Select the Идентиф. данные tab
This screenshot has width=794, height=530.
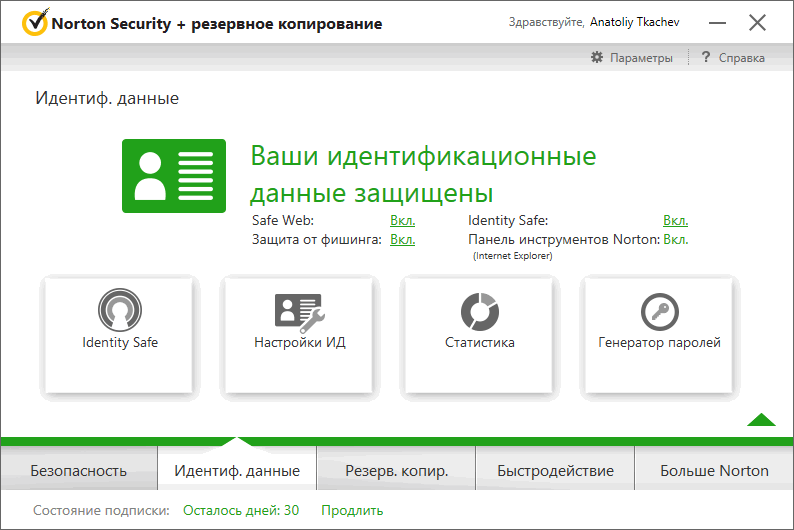click(237, 470)
